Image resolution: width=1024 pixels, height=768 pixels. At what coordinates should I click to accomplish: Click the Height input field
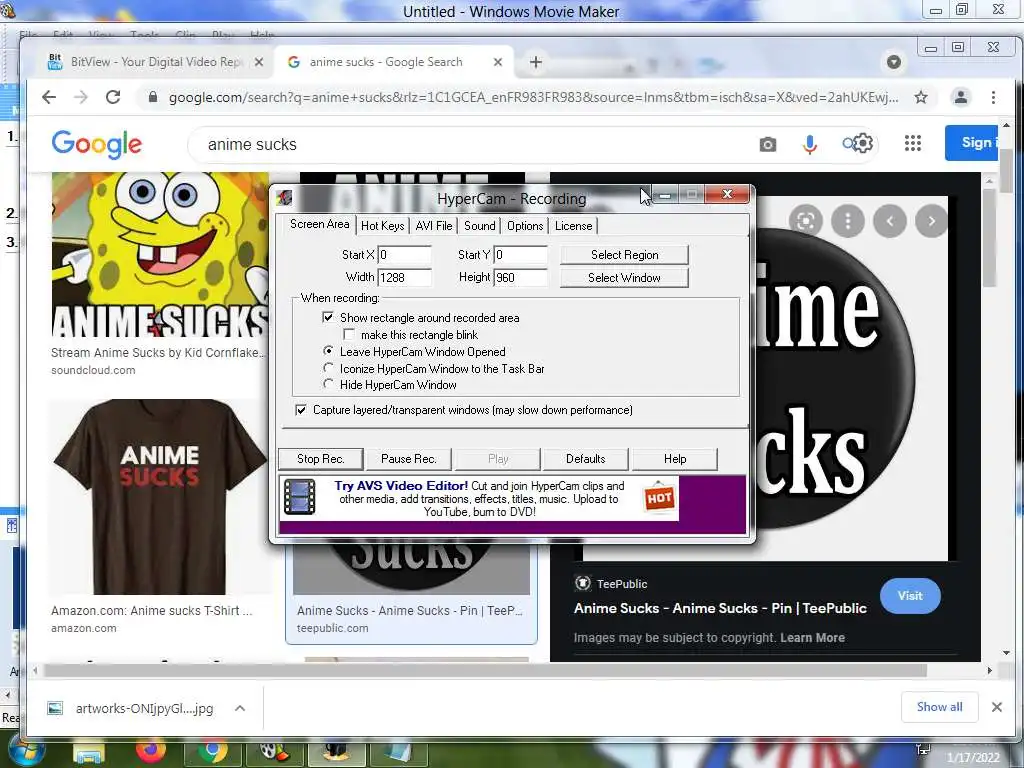pyautogui.click(x=520, y=278)
